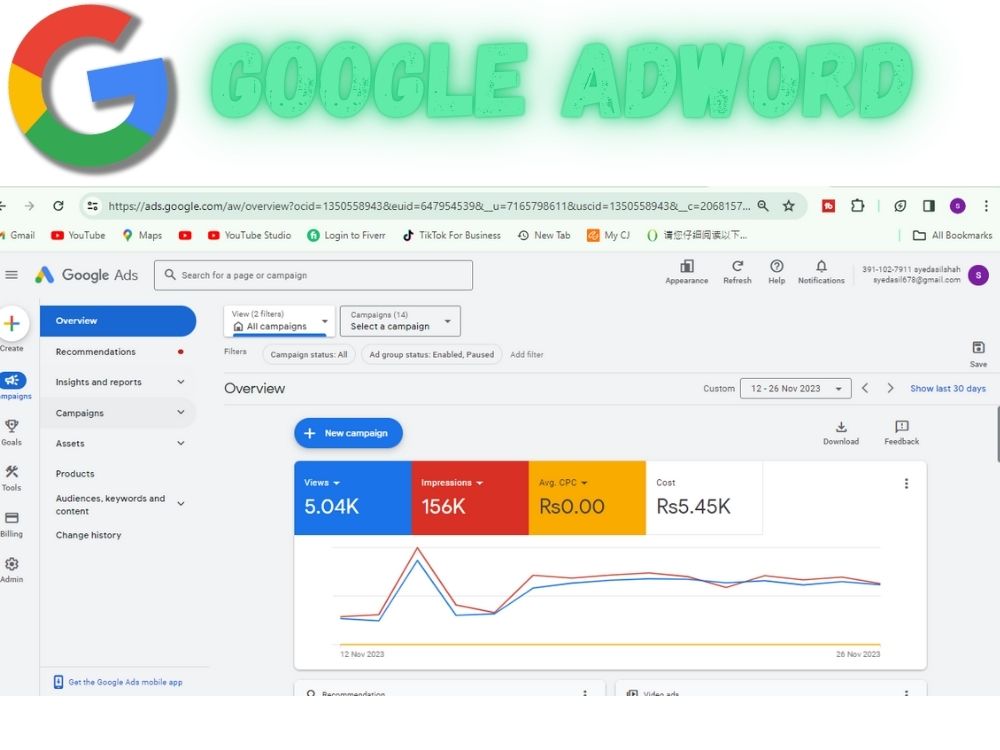1000x750 pixels.
Task: Open the browser Extensions puzzle icon
Action: [x=857, y=205]
